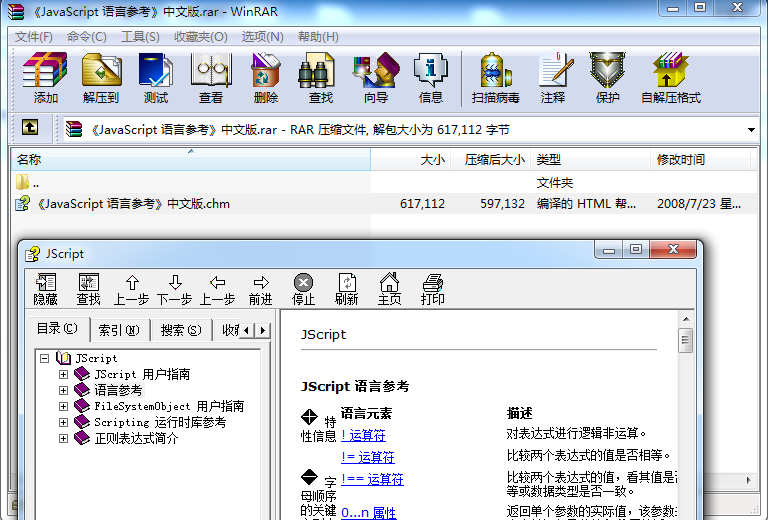
Task: Open the 收藏夹(O) menu
Action: pyautogui.click(x=201, y=37)
